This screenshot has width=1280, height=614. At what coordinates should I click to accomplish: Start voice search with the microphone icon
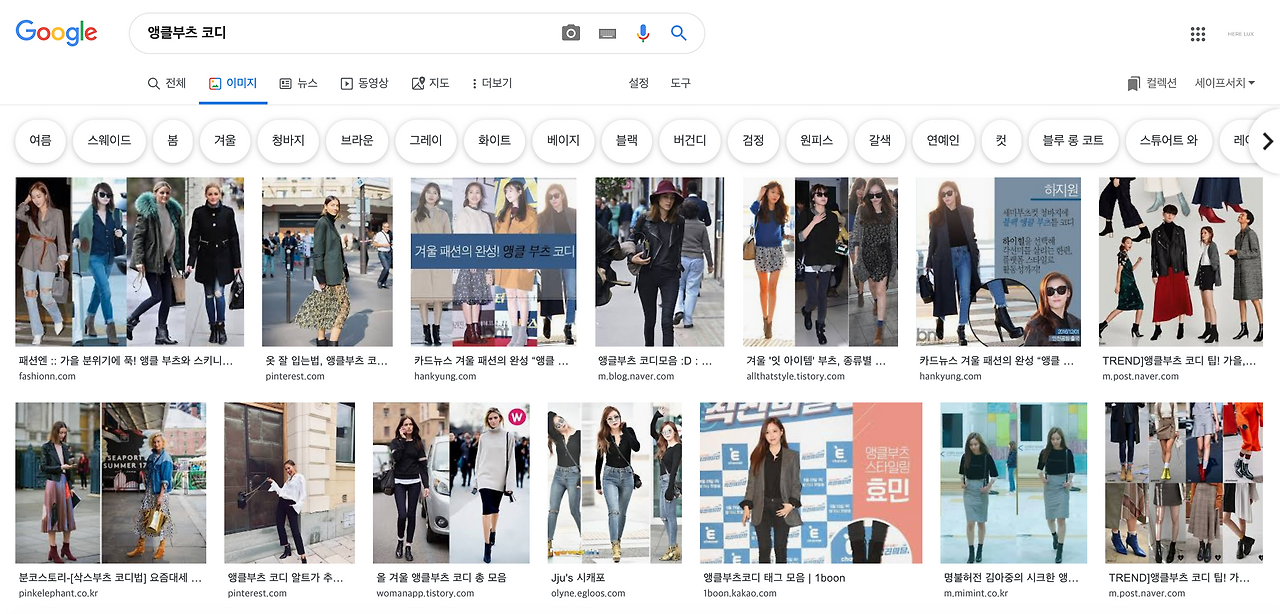642,32
